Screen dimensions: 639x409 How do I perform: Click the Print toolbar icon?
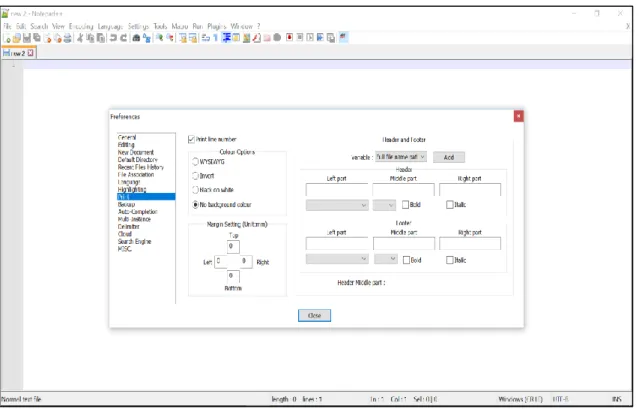[67, 38]
